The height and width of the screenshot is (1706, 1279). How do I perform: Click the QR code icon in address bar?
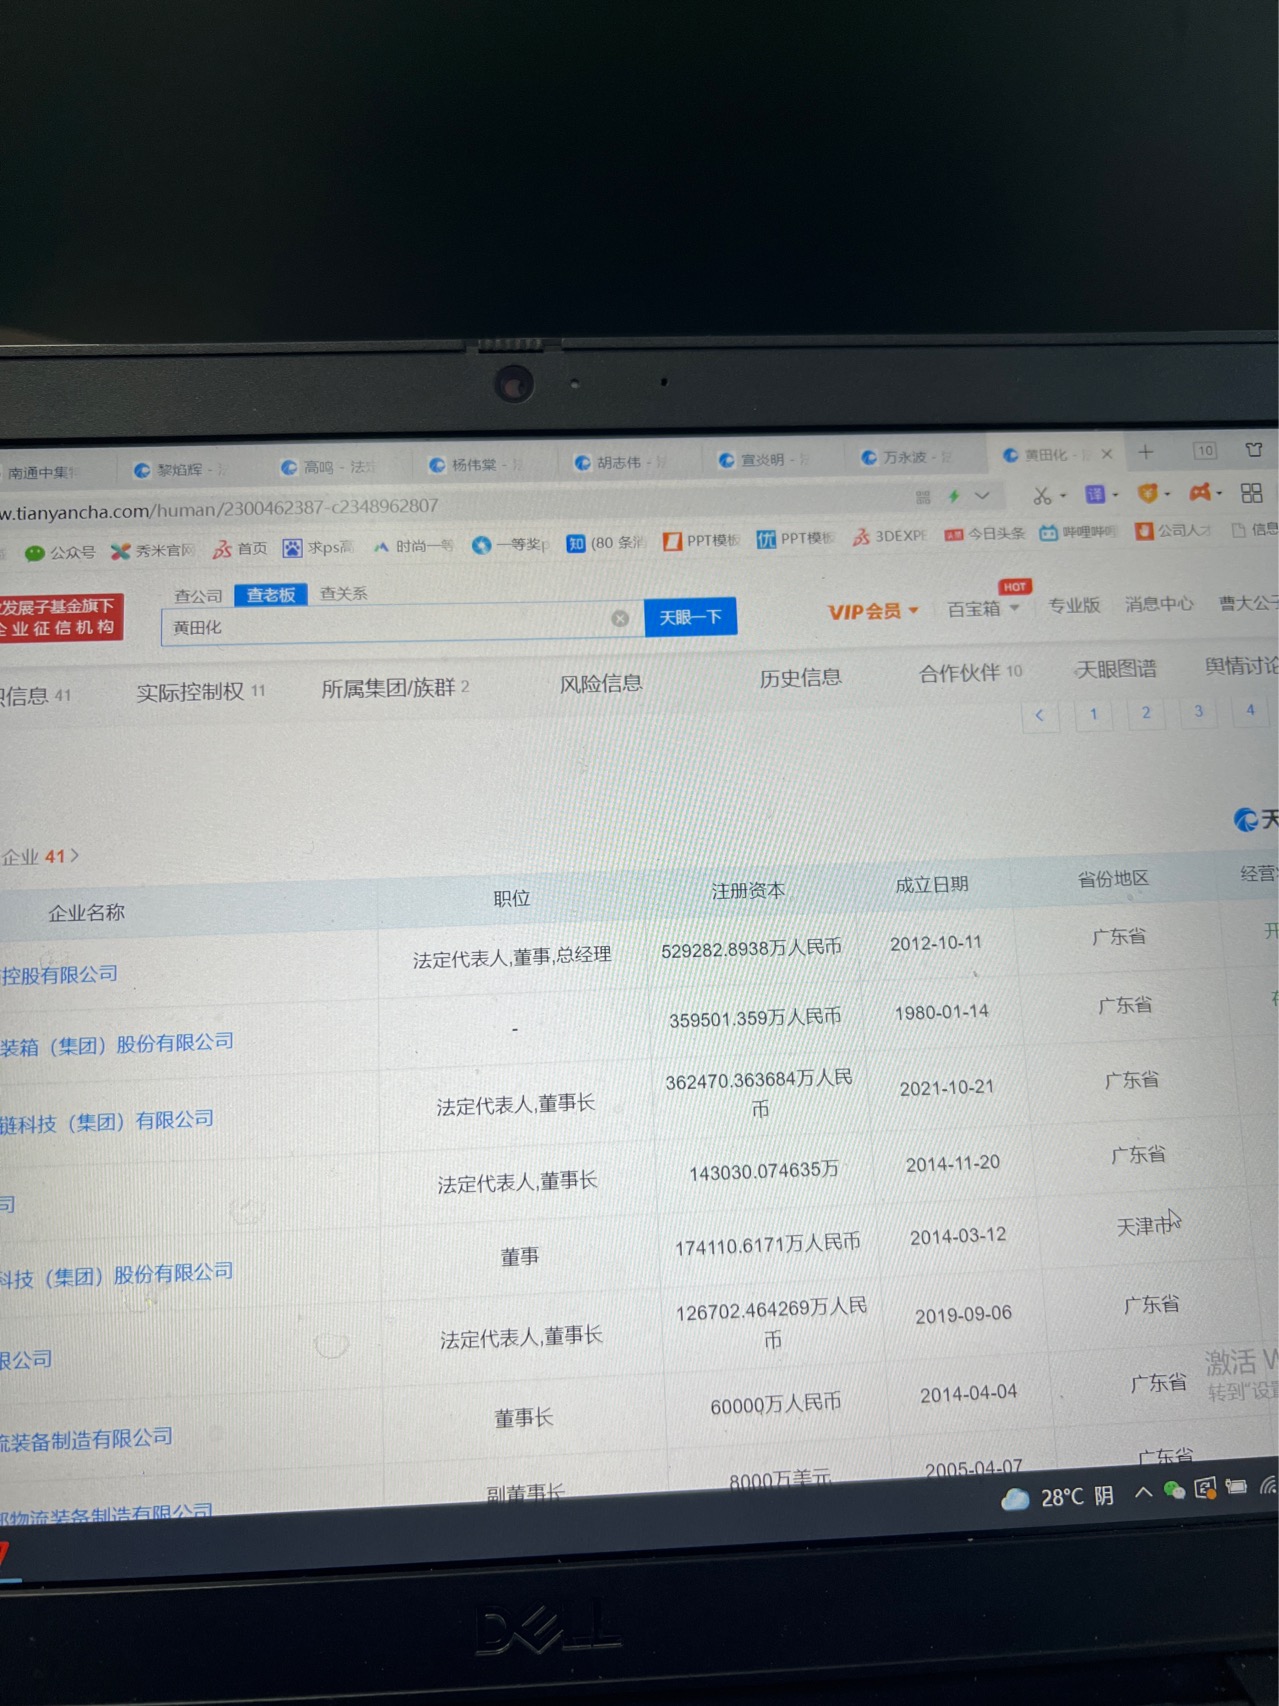tap(923, 497)
